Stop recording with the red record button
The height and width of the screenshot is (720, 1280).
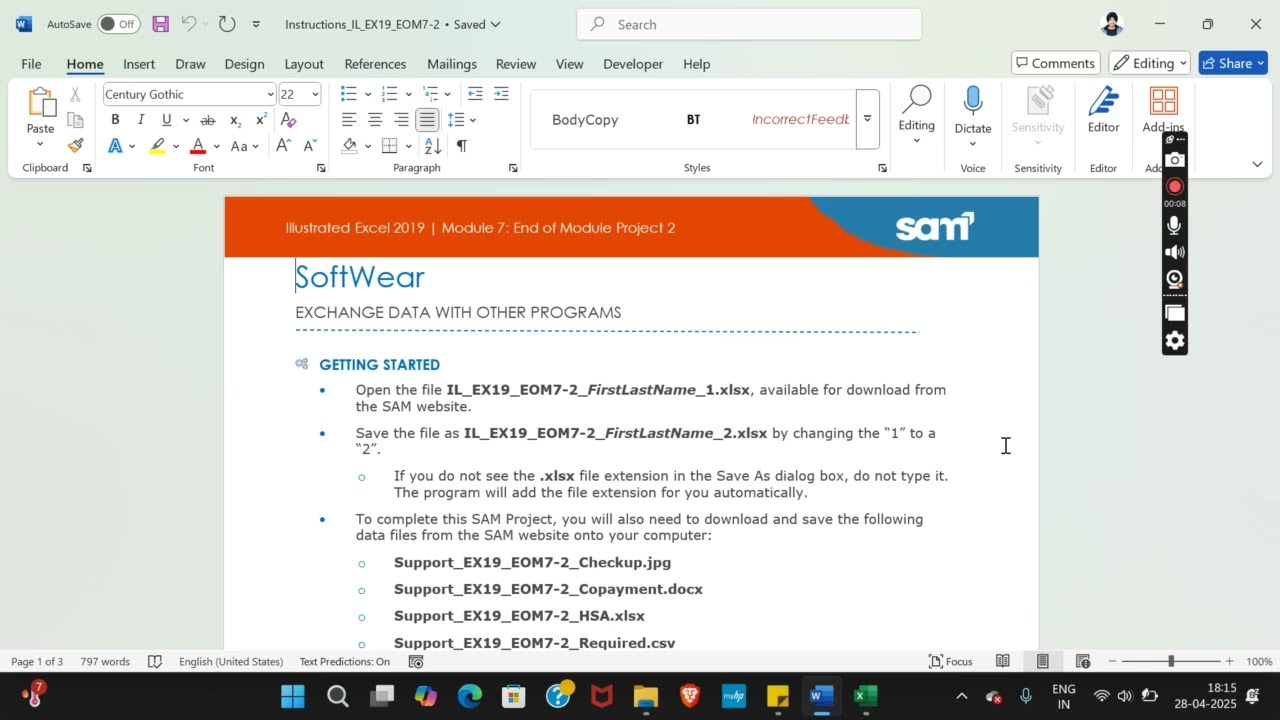(1175, 187)
